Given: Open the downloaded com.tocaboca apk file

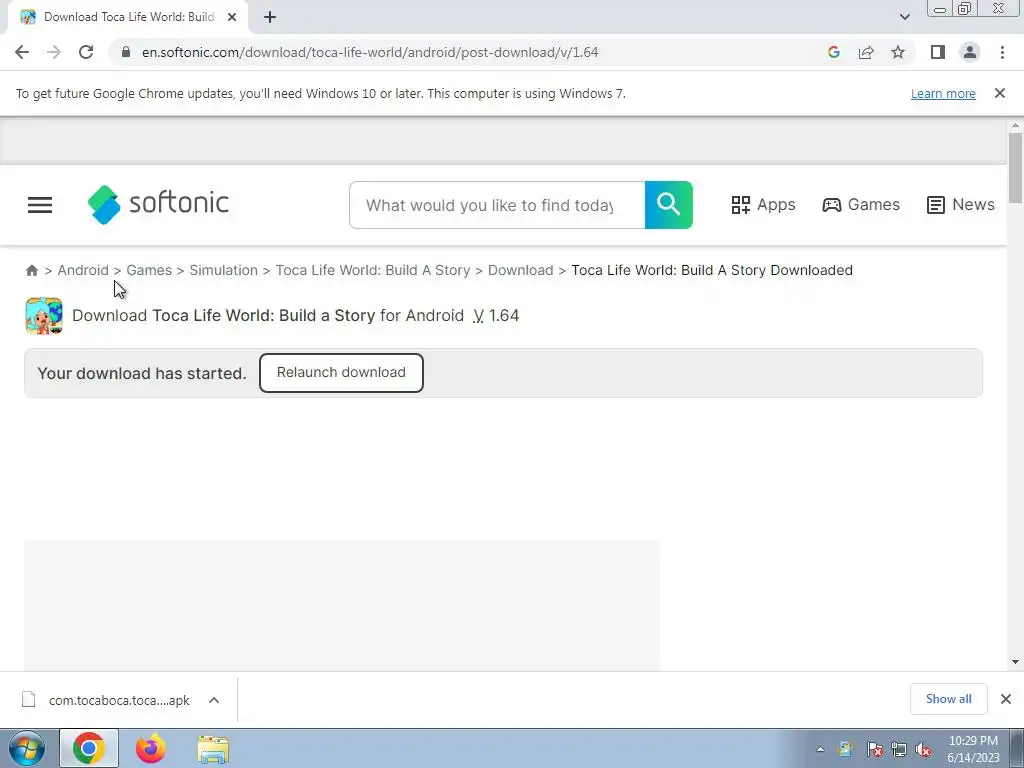Looking at the screenshot, I should click(x=119, y=700).
